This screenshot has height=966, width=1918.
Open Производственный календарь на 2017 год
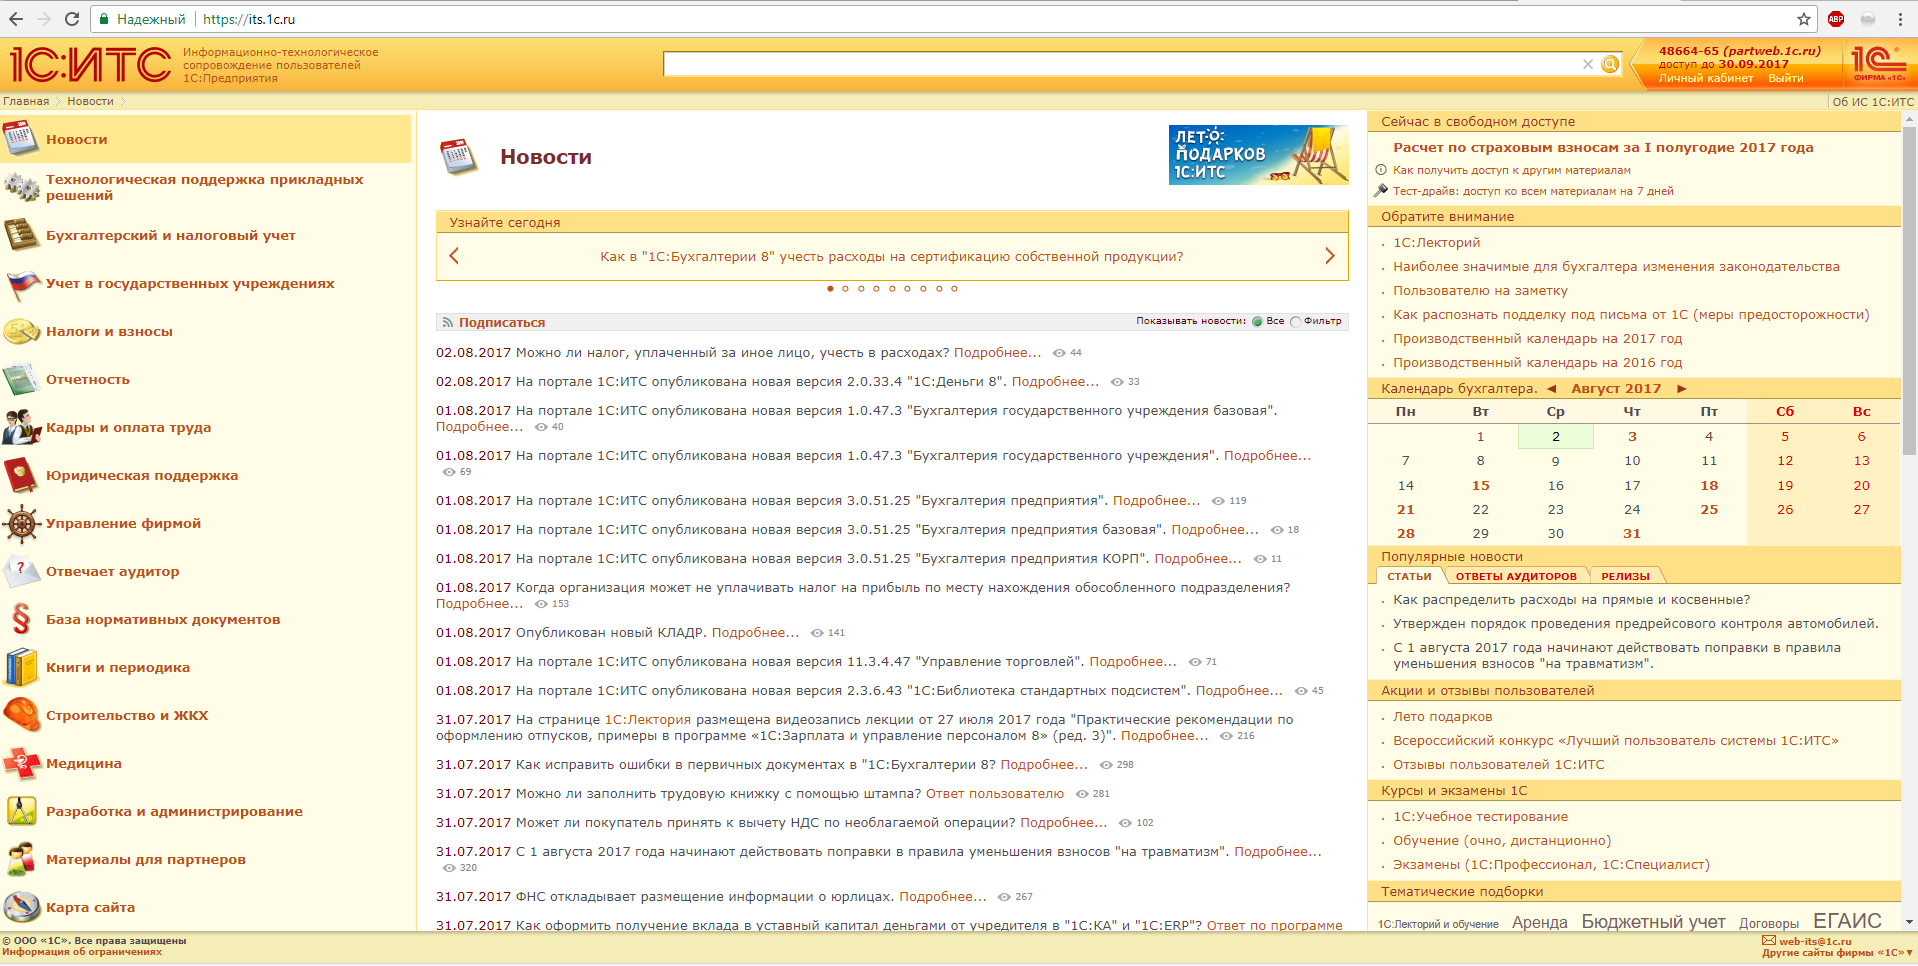point(1538,339)
